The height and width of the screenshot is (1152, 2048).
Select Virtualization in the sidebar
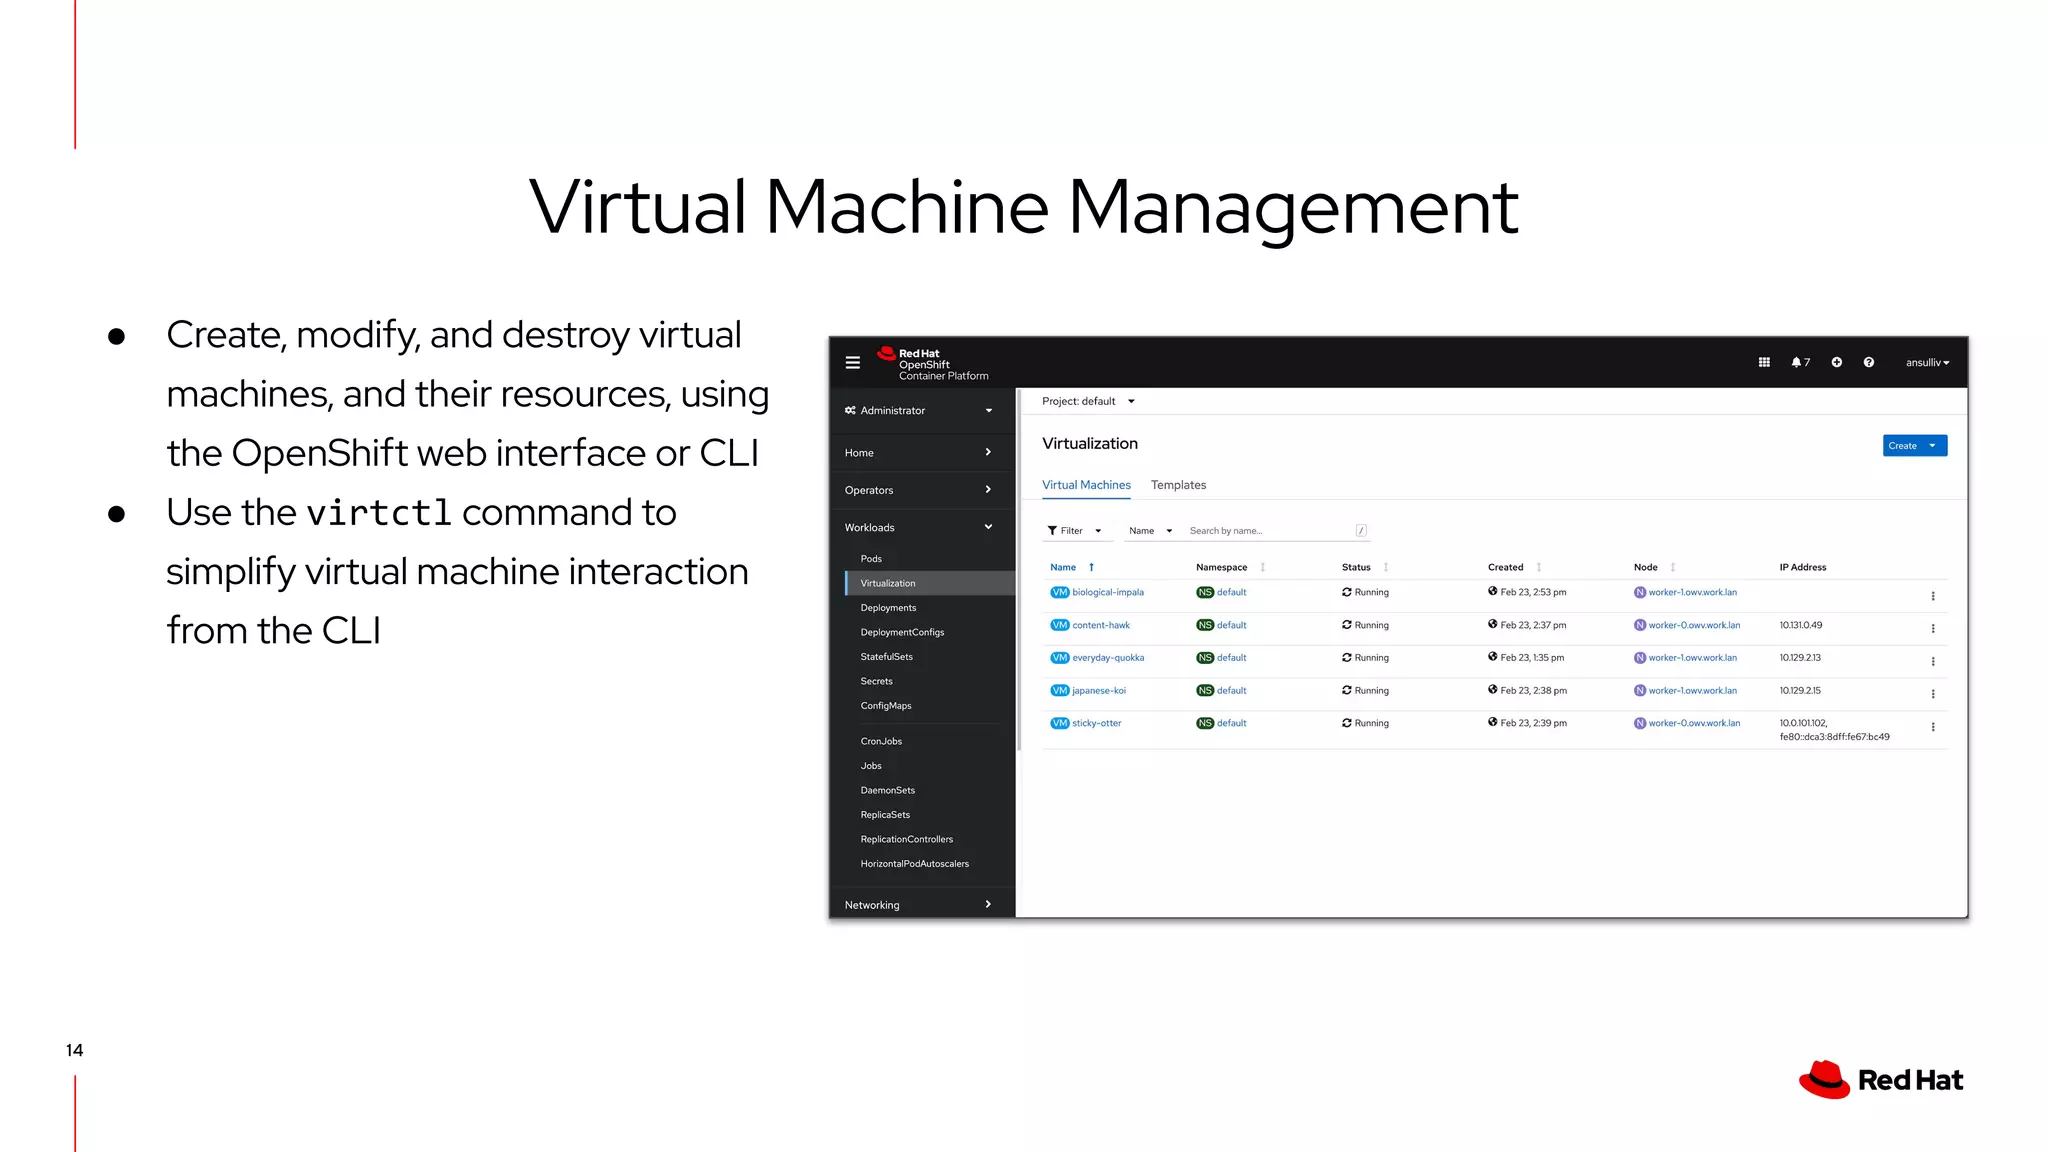tap(930, 584)
